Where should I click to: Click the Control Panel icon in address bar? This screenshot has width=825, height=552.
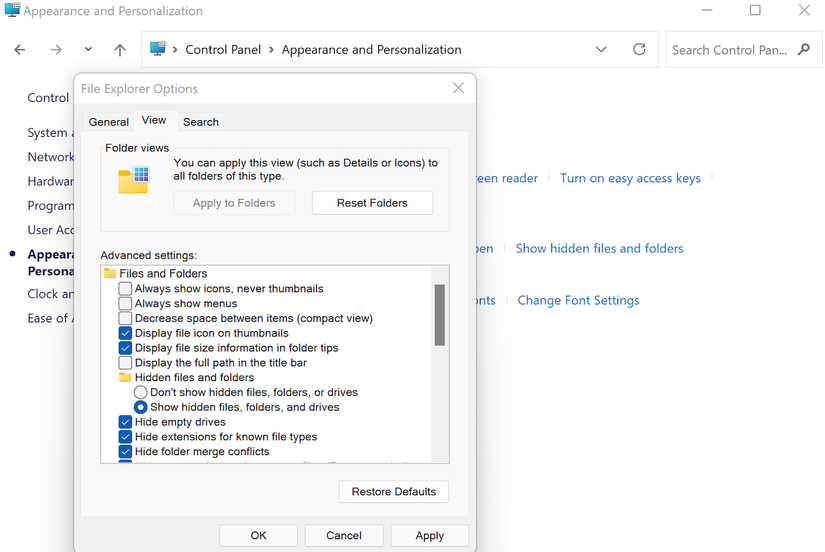click(x=158, y=49)
